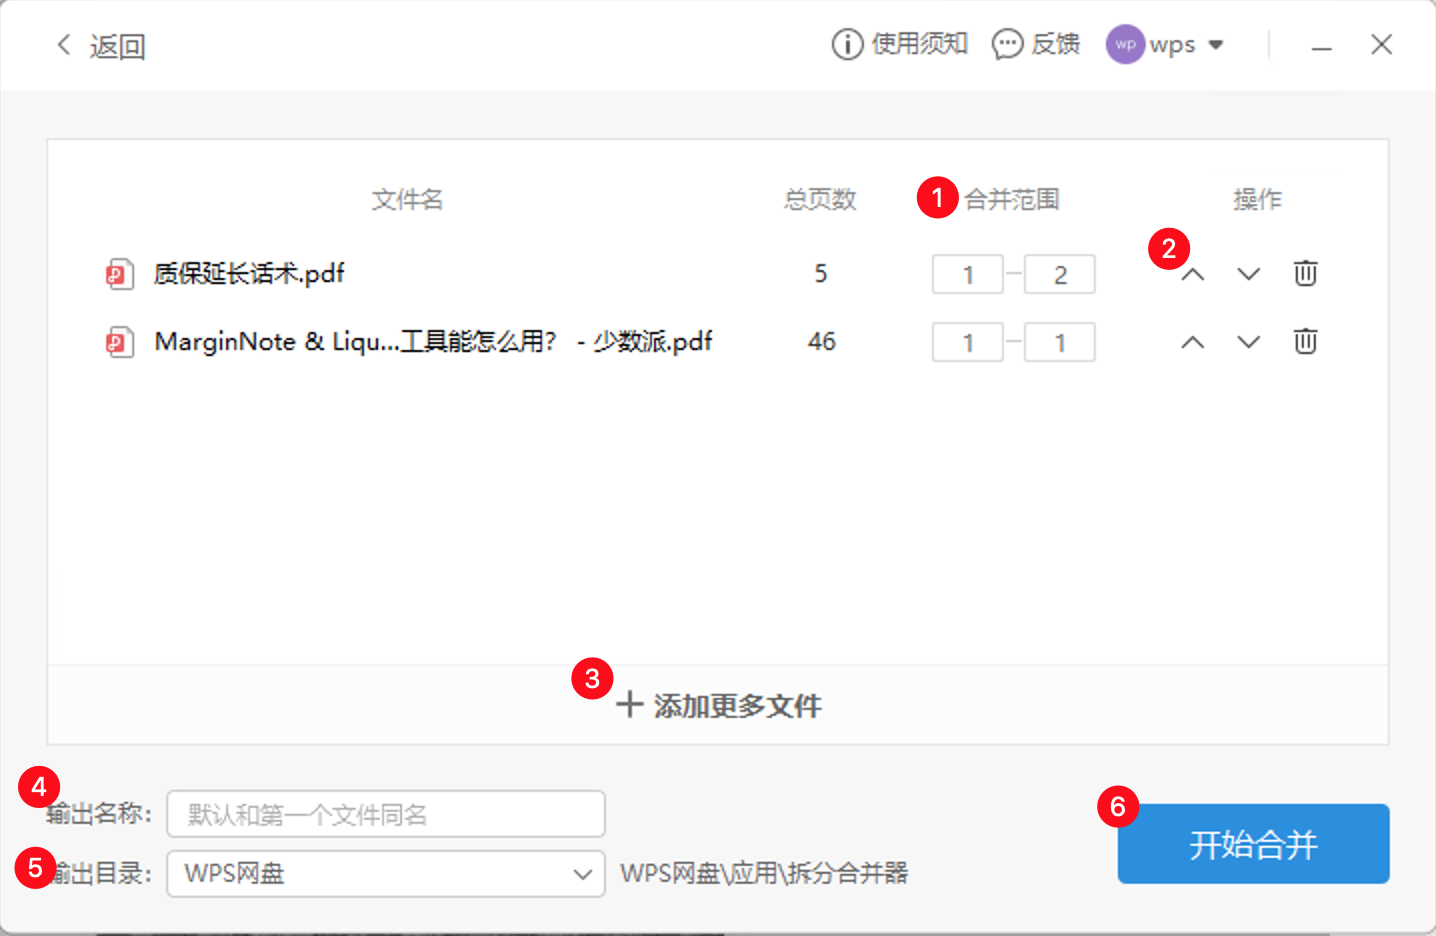Image resolution: width=1436 pixels, height=936 pixels.
Task: Raise the MarginNote file with its up arrow
Action: click(x=1191, y=341)
